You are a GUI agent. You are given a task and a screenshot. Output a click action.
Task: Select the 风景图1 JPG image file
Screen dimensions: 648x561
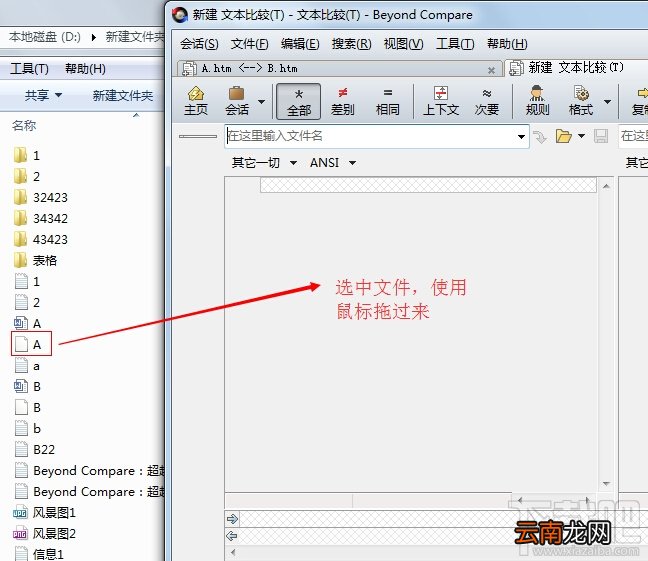point(44,513)
